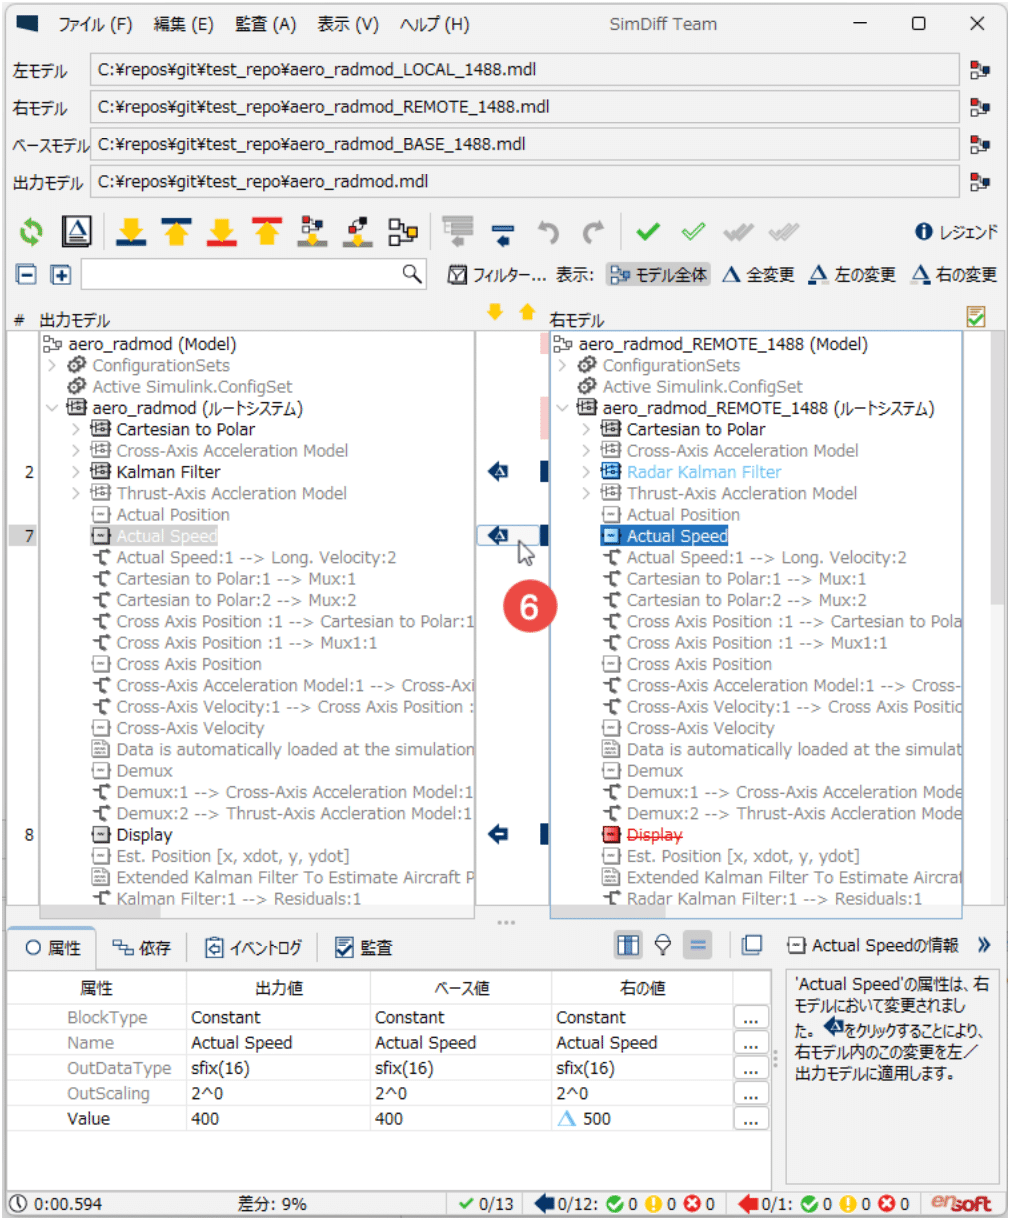
Task: Browse for left model (左モデル) file
Action: point(980,70)
